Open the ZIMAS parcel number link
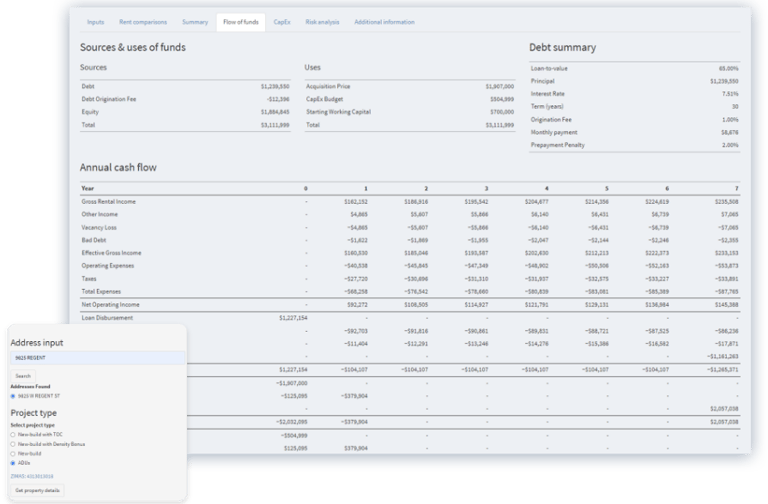768x504 pixels. click(32, 476)
